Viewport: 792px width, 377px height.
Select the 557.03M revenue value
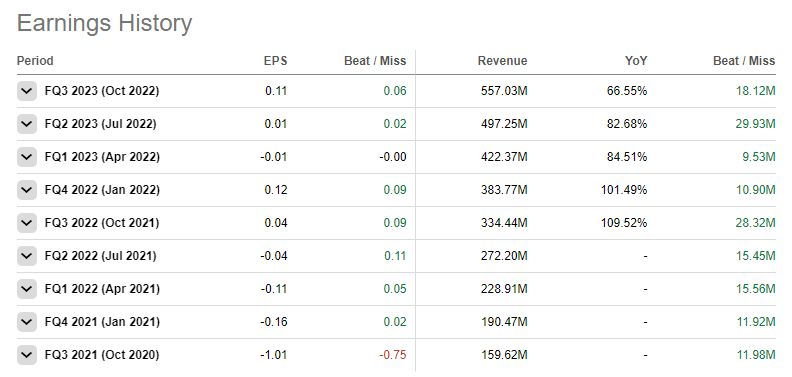click(504, 91)
